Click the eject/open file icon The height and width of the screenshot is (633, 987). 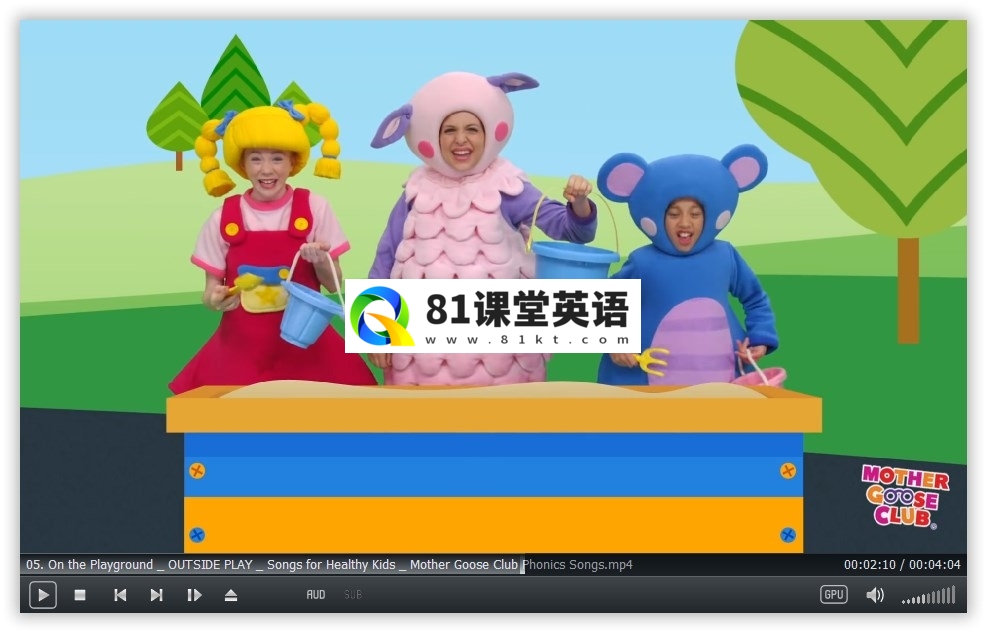231,595
